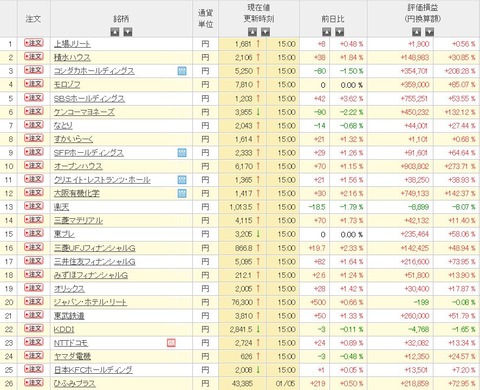Viewport: 480px width, 390px height.
Task: Click blue icon beside クリエイト・レストランツ
Action: [182, 180]
